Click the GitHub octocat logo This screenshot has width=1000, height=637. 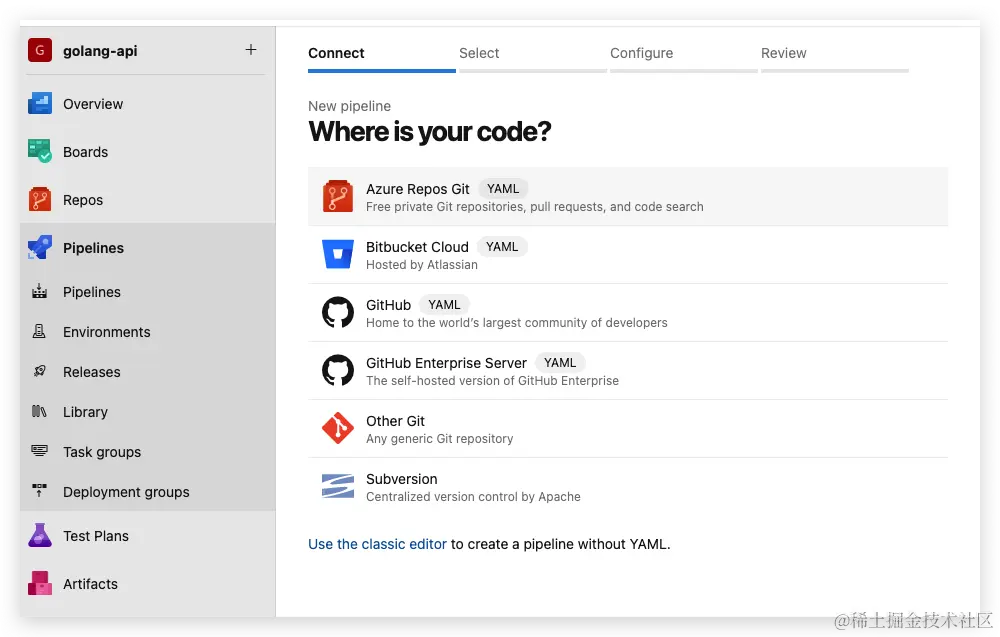pos(337,312)
